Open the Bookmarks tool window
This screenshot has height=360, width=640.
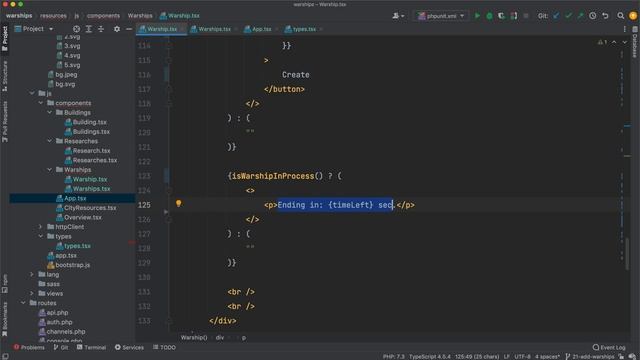5,319
